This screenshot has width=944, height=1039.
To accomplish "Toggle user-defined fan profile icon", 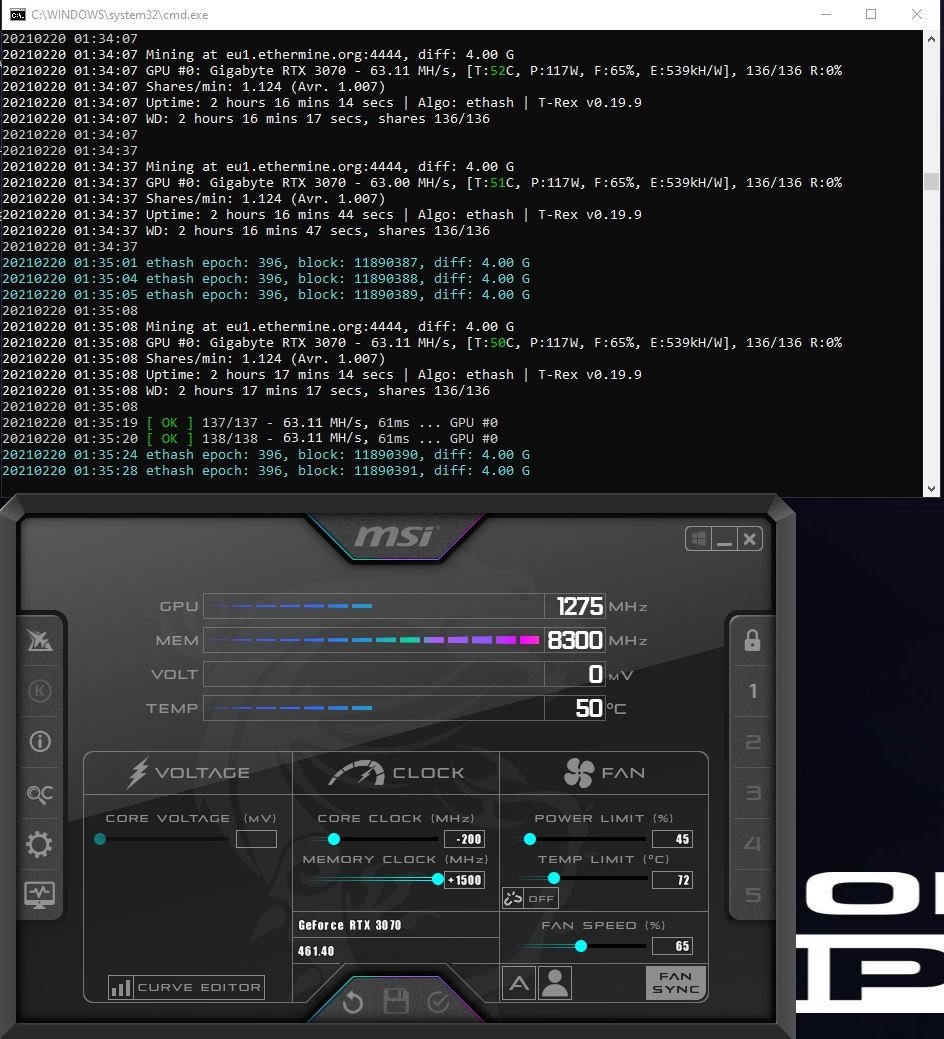I will [x=554, y=983].
